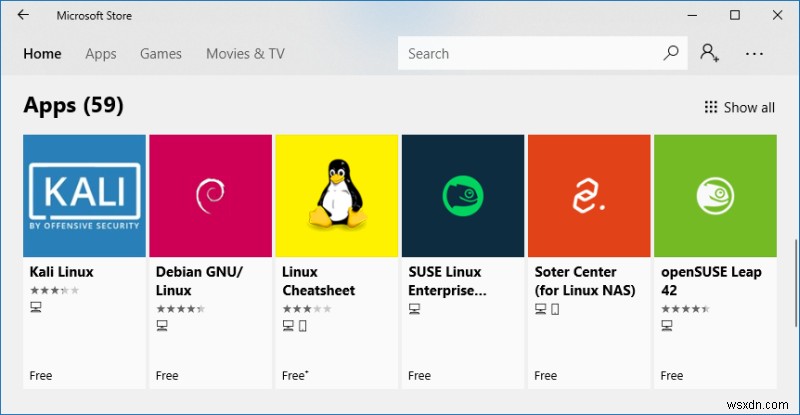
Task: Click Free price under SUSE Linux Enterprise
Action: (419, 376)
